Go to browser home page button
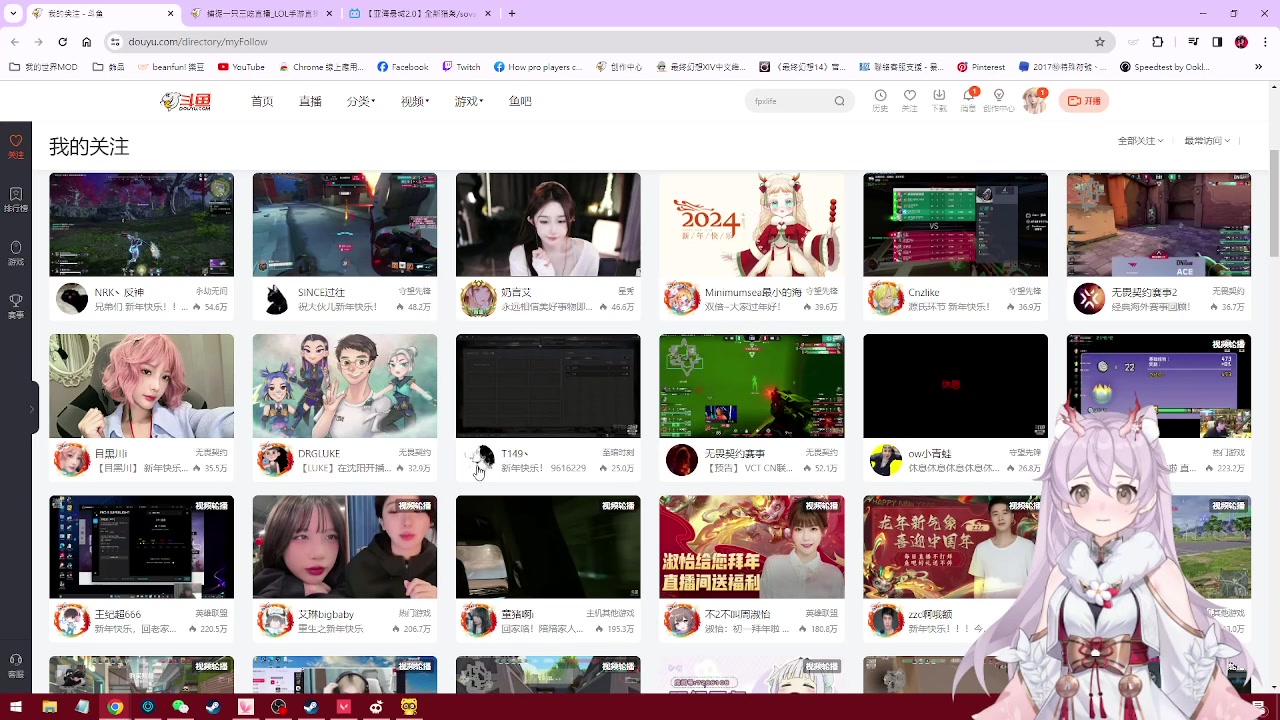This screenshot has height=720, width=1280. pyautogui.click(x=86, y=42)
